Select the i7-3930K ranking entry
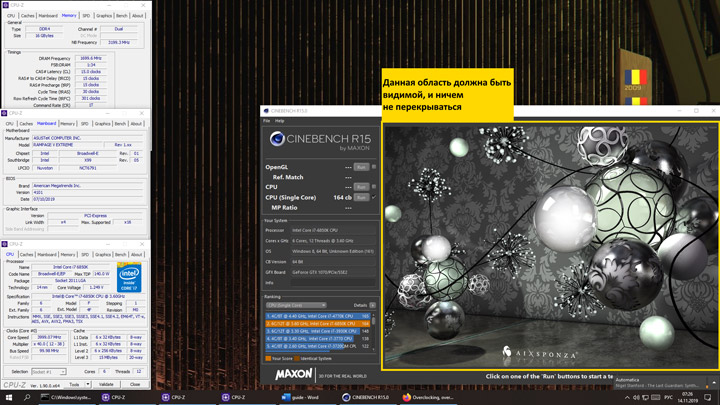Viewport: 720px width, 405px height. point(318,331)
